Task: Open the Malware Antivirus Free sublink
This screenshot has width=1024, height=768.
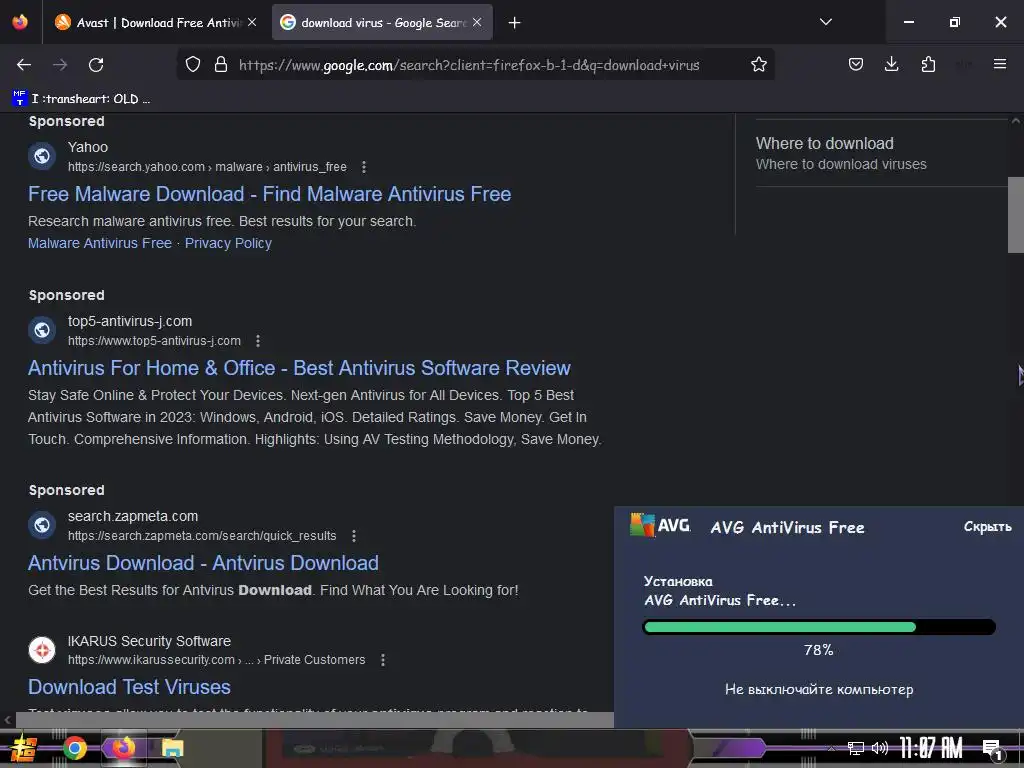Action: pos(99,243)
